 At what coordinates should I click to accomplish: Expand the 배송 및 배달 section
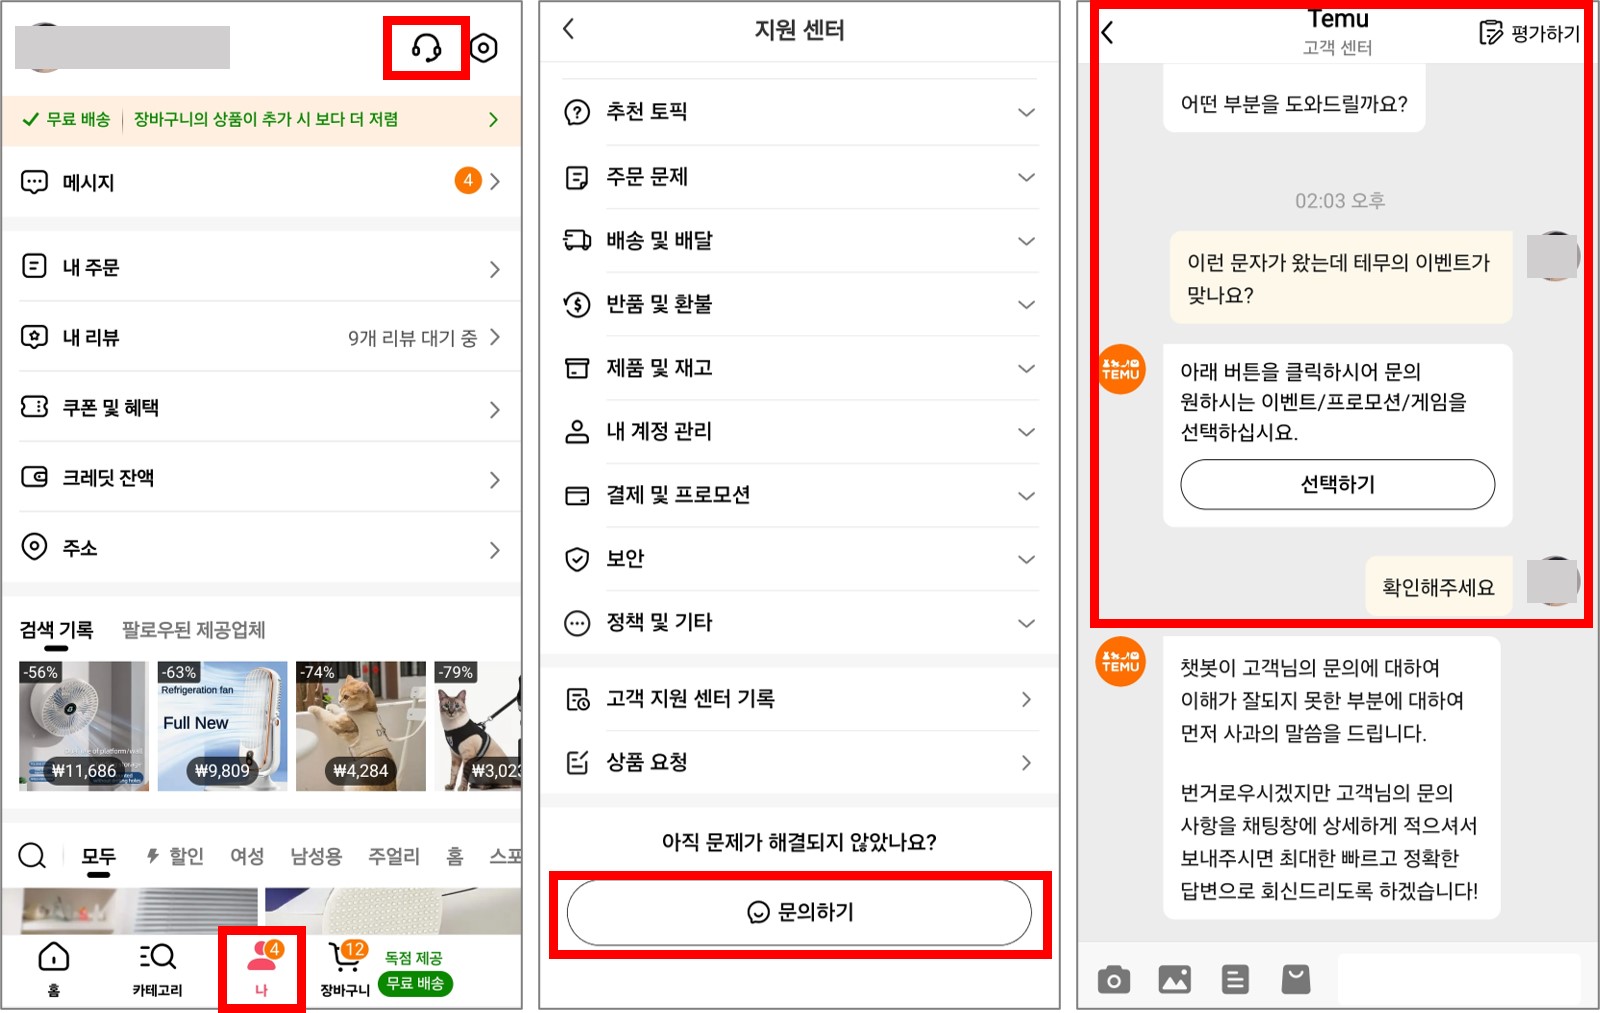coord(800,241)
